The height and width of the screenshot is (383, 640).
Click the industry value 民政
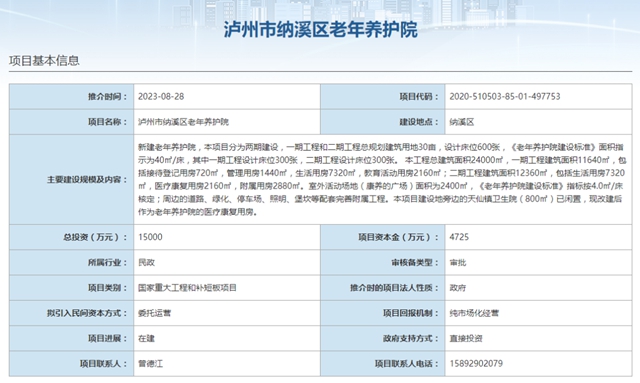coord(147,262)
